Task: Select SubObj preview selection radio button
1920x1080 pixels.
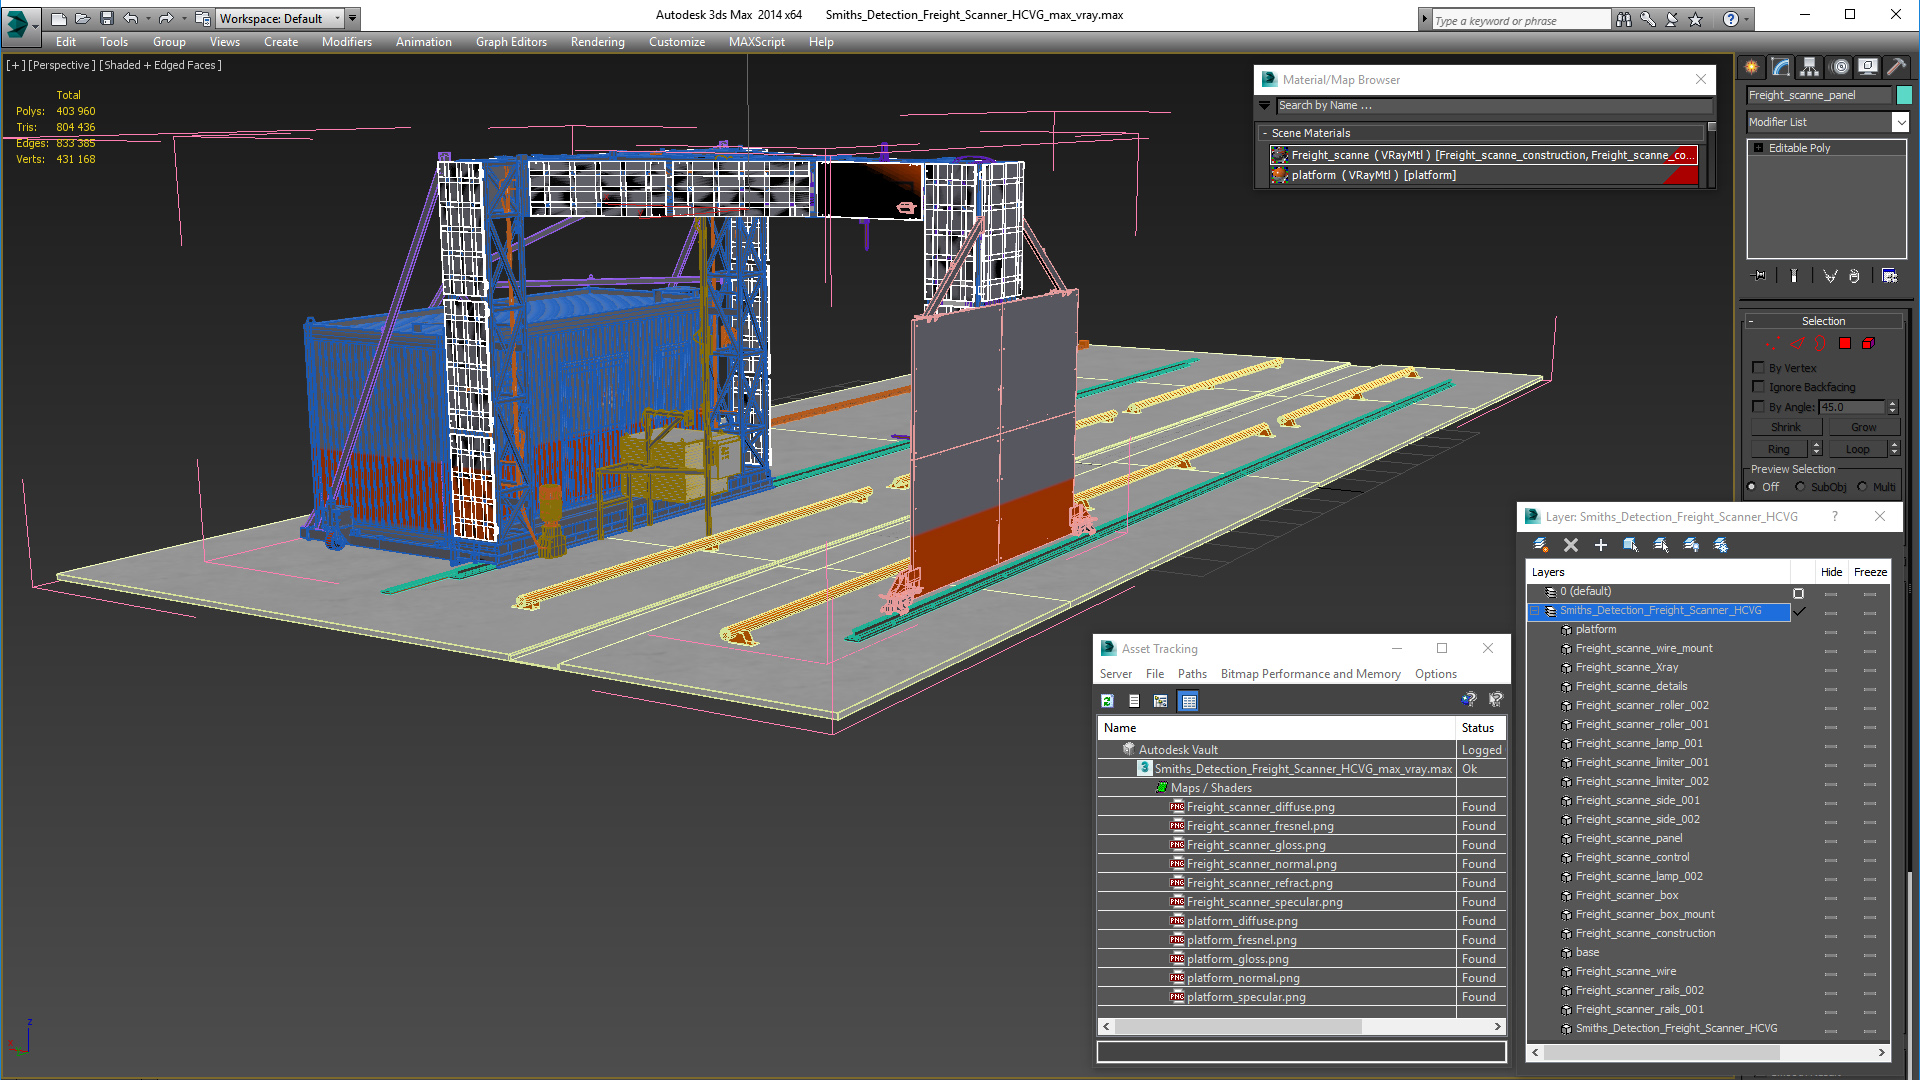Action: 1801,487
